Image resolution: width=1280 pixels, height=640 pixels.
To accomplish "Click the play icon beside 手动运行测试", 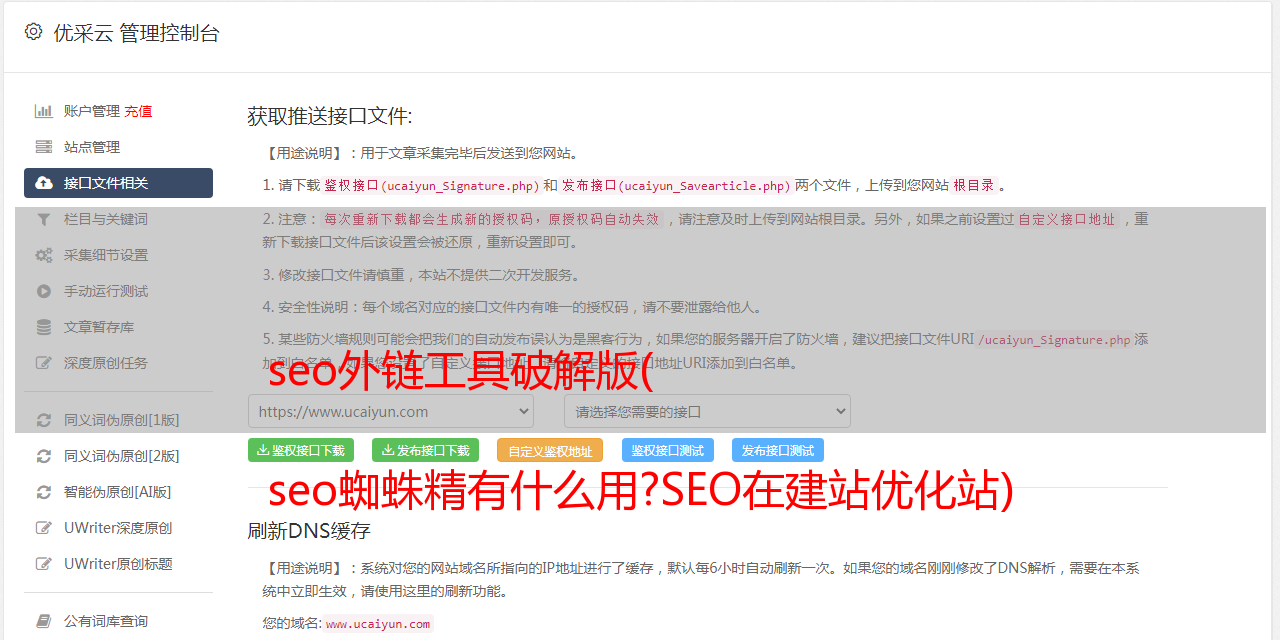I will pyautogui.click(x=44, y=291).
